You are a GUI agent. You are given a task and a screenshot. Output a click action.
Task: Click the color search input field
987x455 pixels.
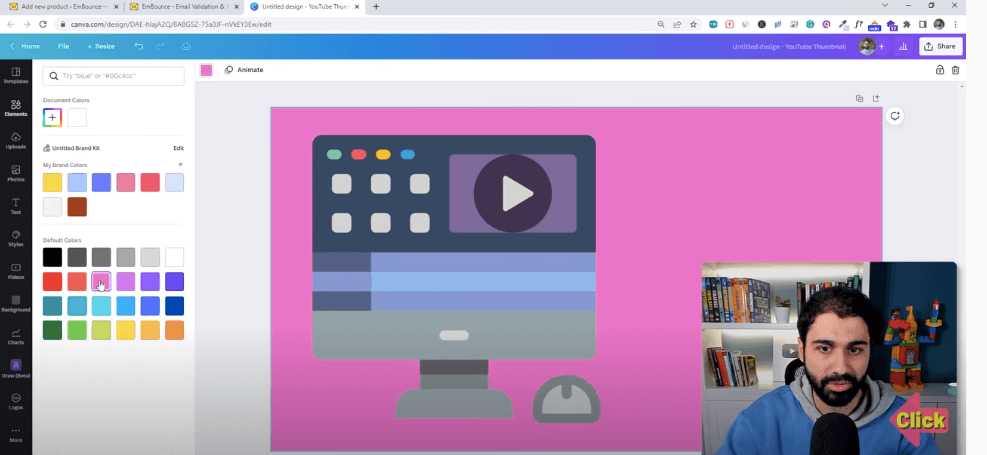(x=113, y=76)
